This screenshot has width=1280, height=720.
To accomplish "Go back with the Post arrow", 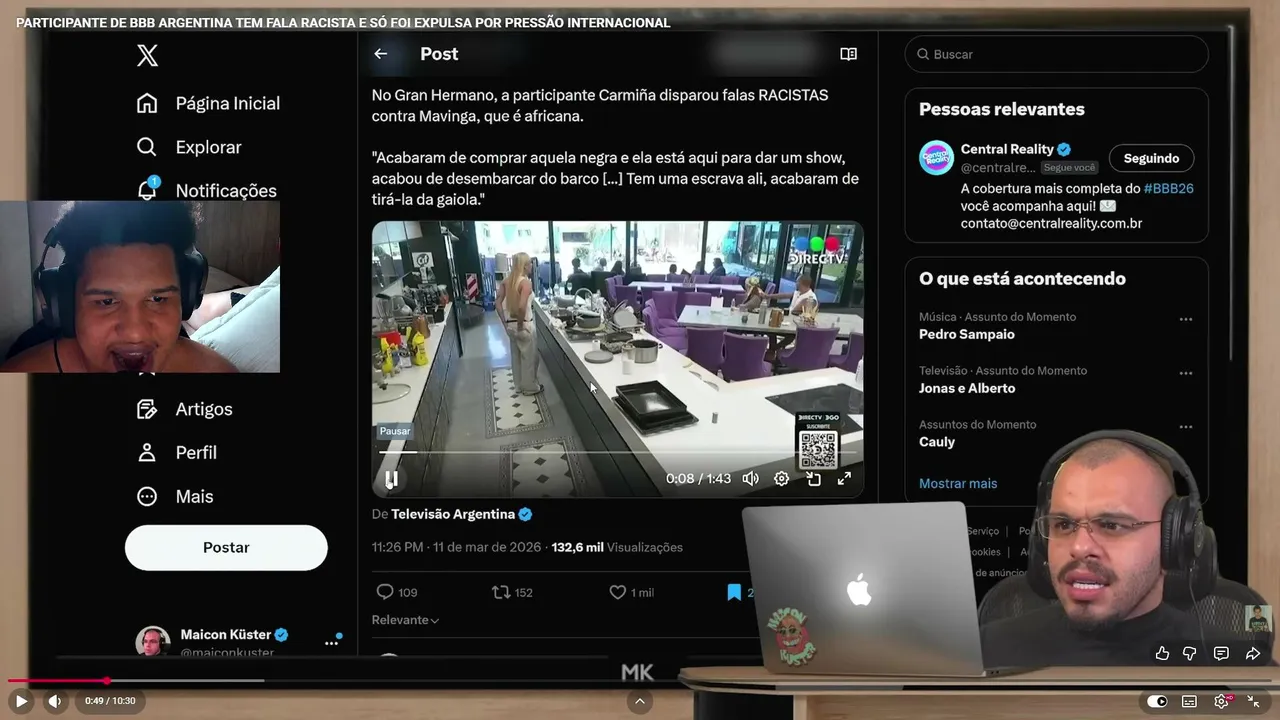I will pos(381,54).
